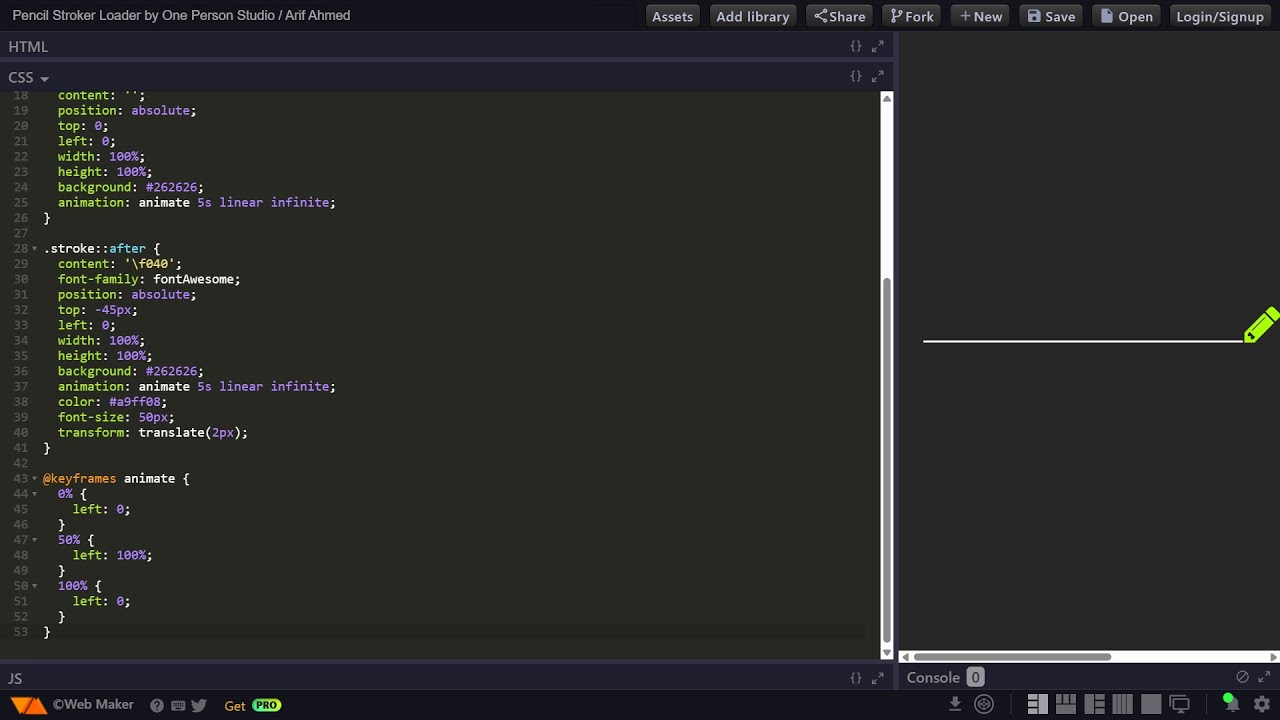This screenshot has height=720, width=1280.
Task: Expand the JS pane to full size
Action: [x=878, y=678]
